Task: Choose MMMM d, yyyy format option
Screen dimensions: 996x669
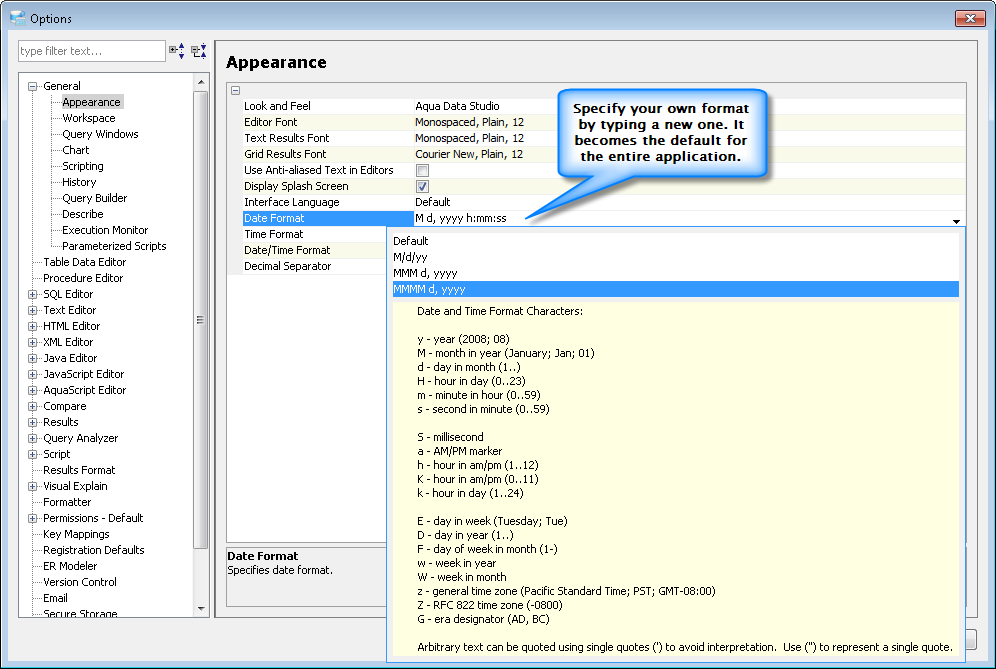Action: [676, 289]
